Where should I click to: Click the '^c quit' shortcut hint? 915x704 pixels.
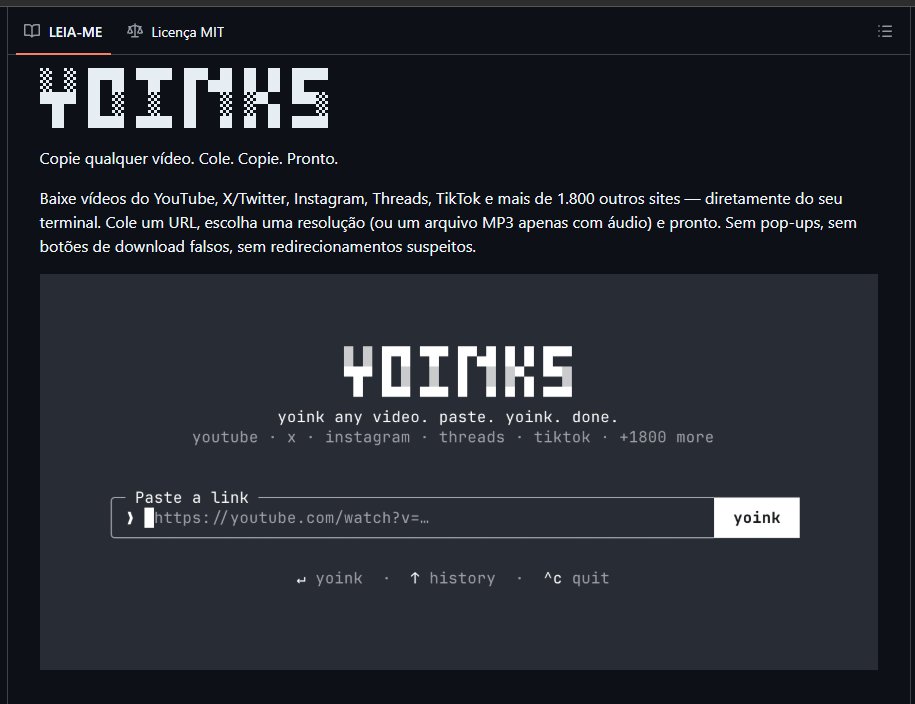pyautogui.click(x=577, y=578)
